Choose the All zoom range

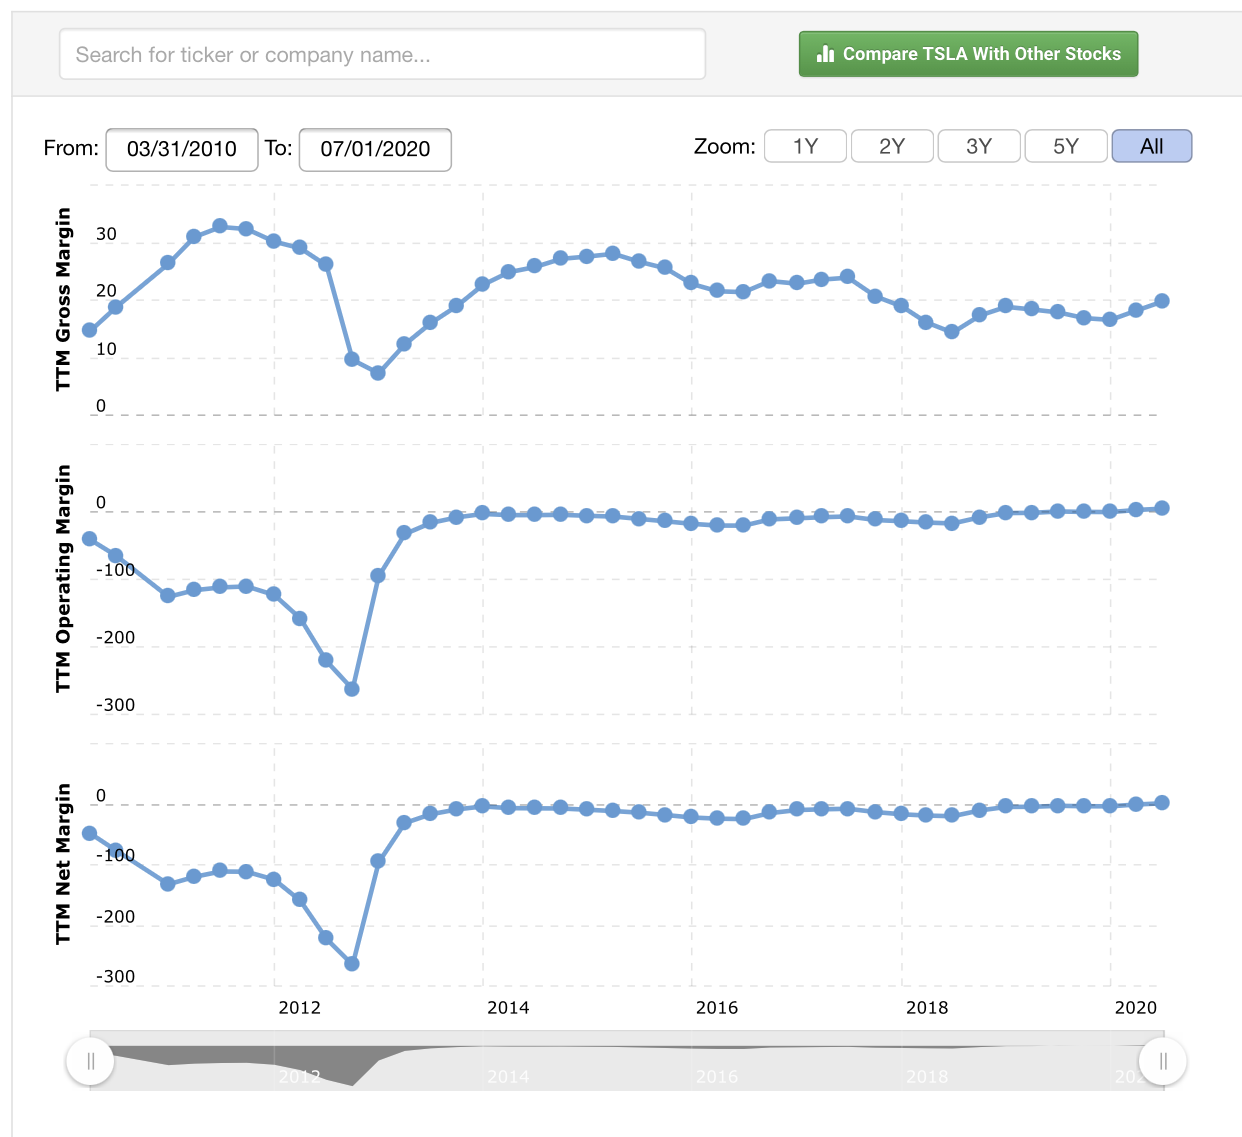tap(1151, 146)
